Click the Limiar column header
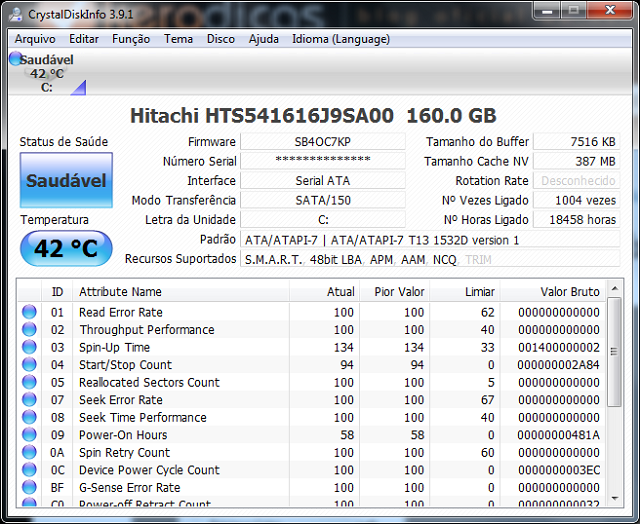 coord(464,292)
